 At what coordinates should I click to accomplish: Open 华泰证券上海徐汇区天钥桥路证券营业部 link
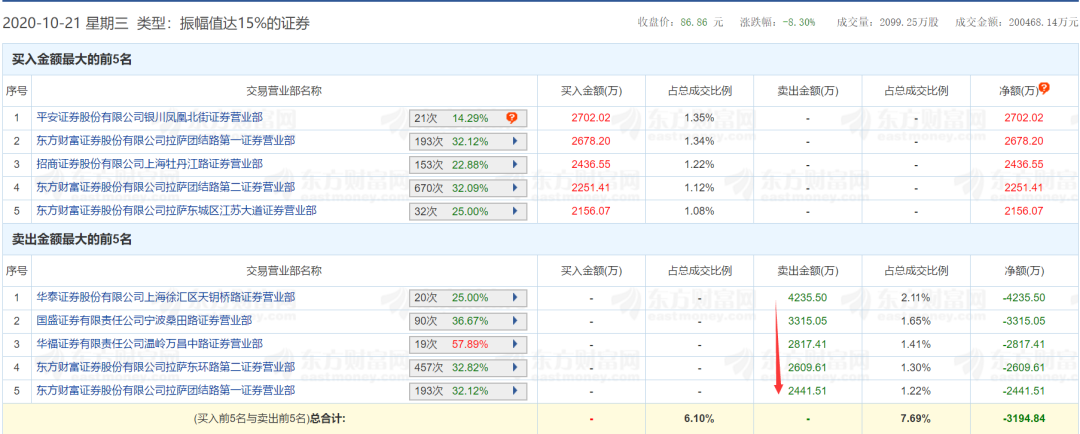165,298
